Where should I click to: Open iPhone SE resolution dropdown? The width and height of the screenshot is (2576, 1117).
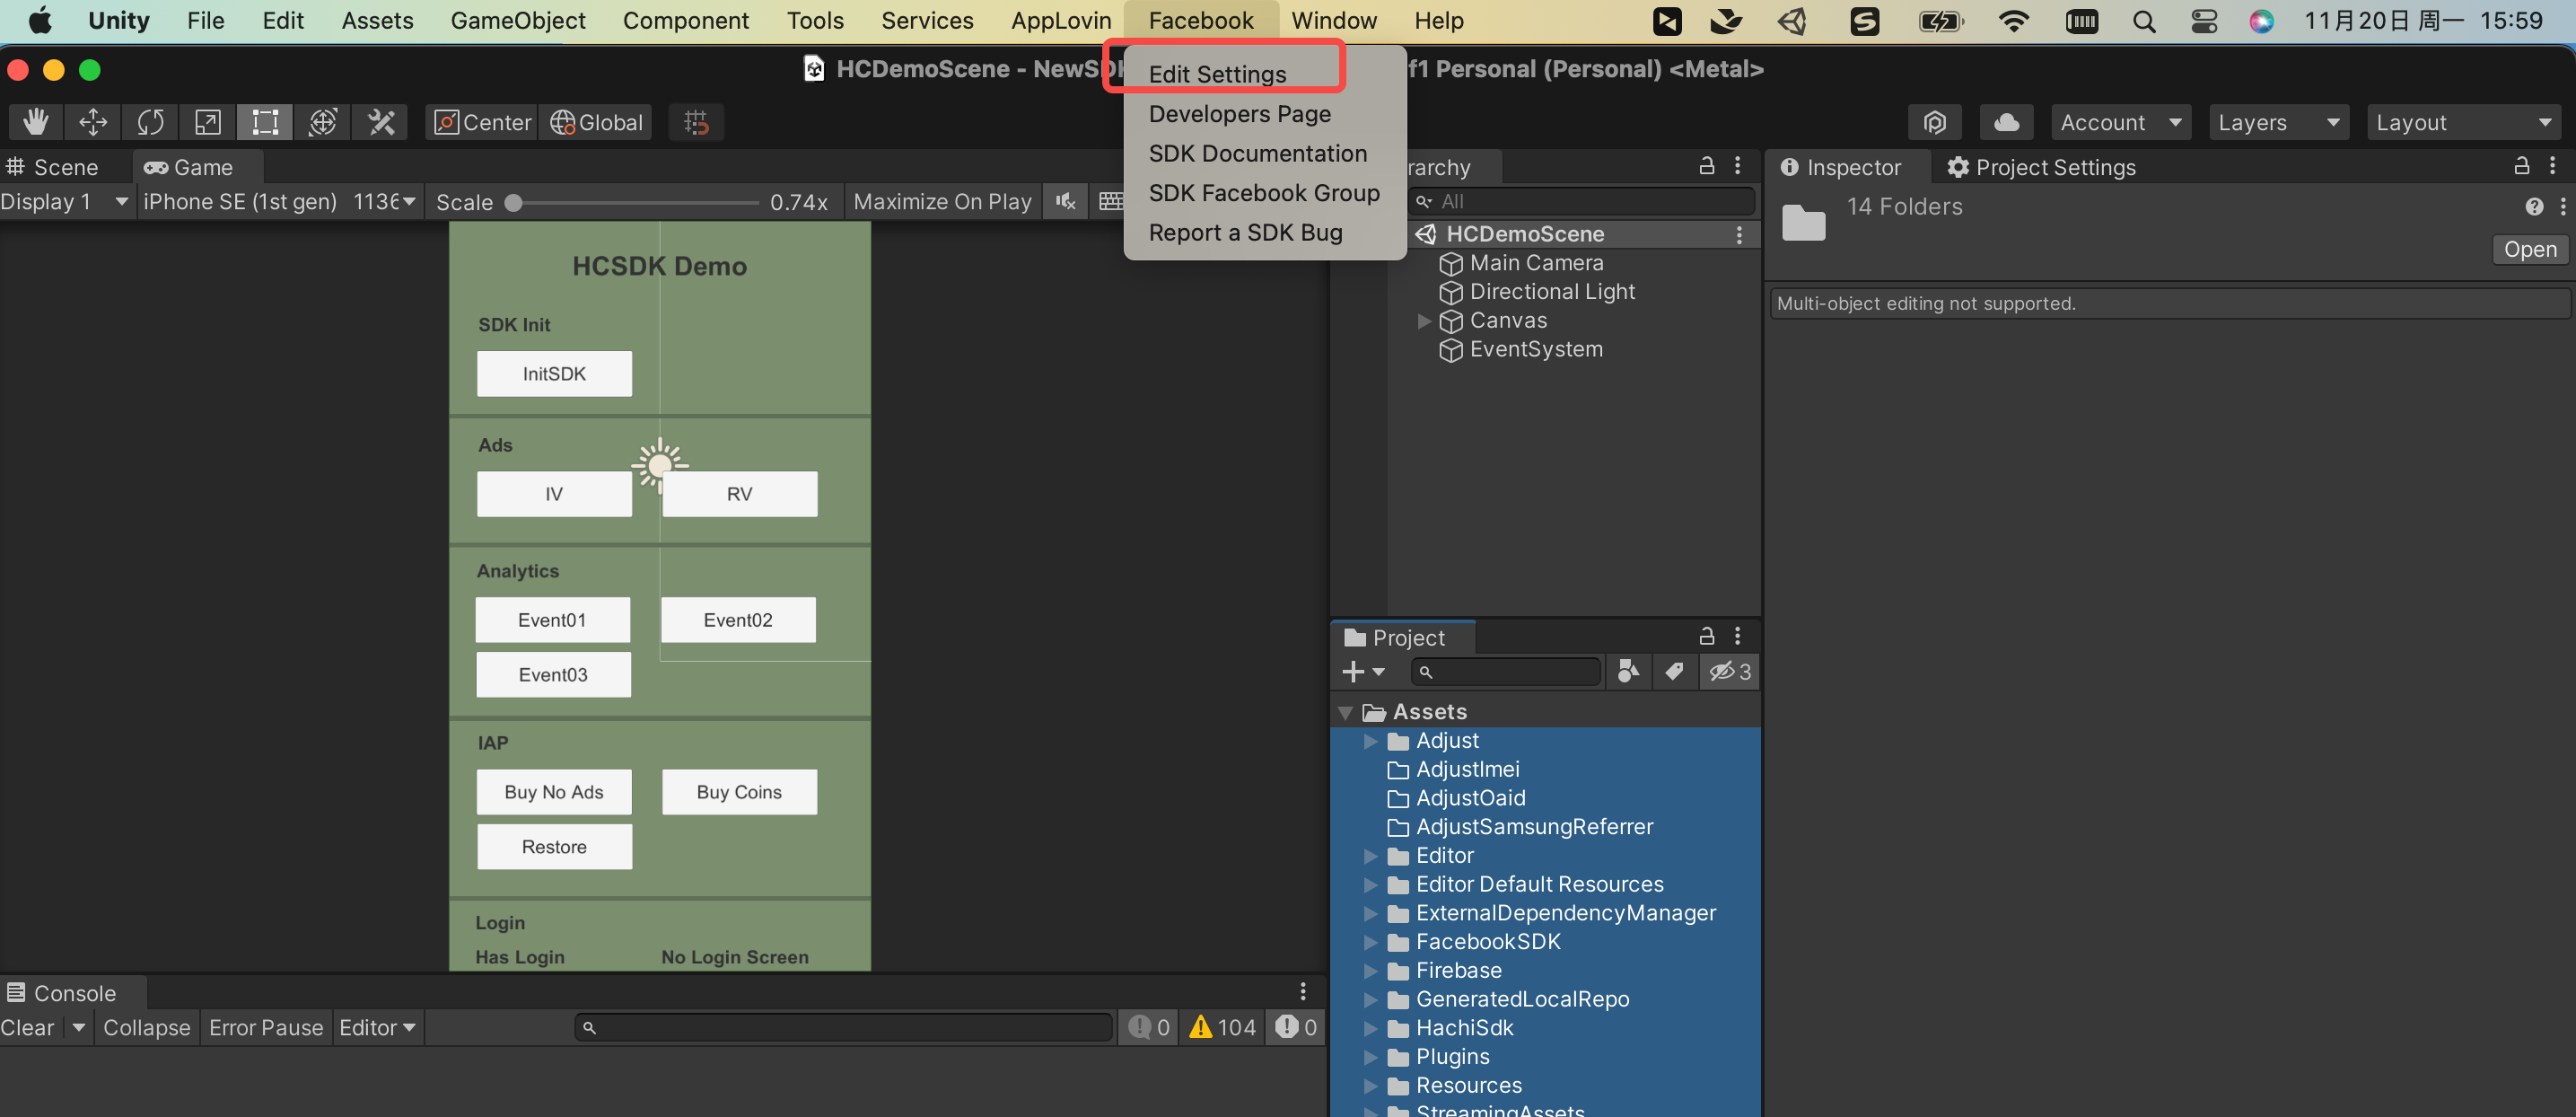pos(280,201)
